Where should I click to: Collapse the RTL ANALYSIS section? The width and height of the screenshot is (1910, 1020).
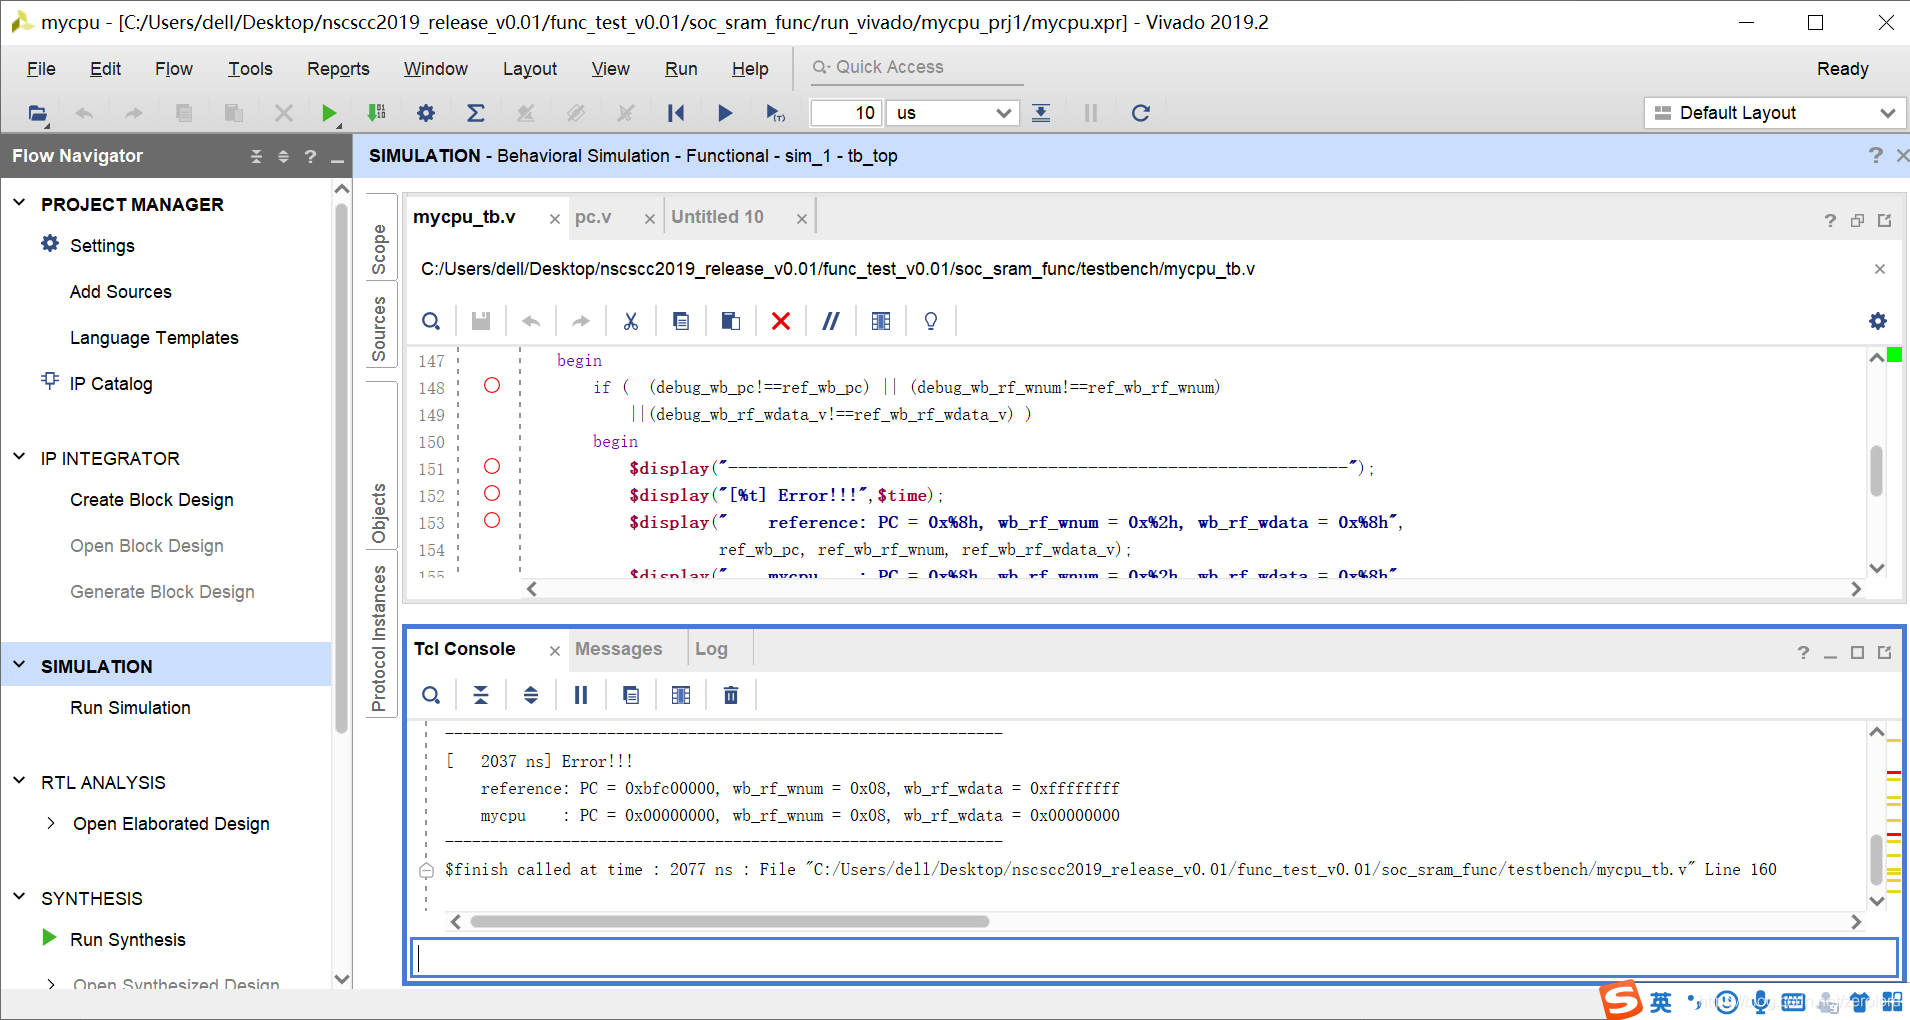[x=19, y=781]
